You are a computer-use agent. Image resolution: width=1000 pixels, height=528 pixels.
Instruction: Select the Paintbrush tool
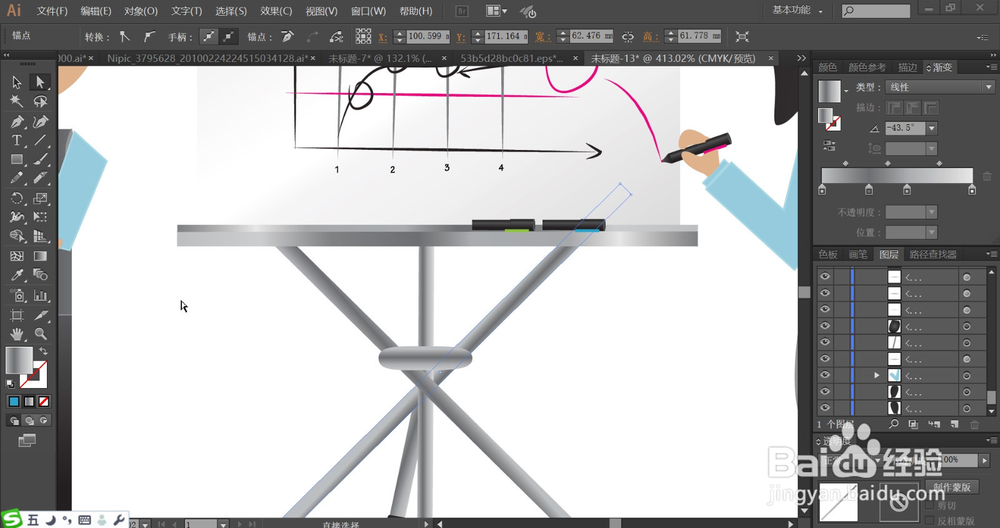(x=40, y=159)
